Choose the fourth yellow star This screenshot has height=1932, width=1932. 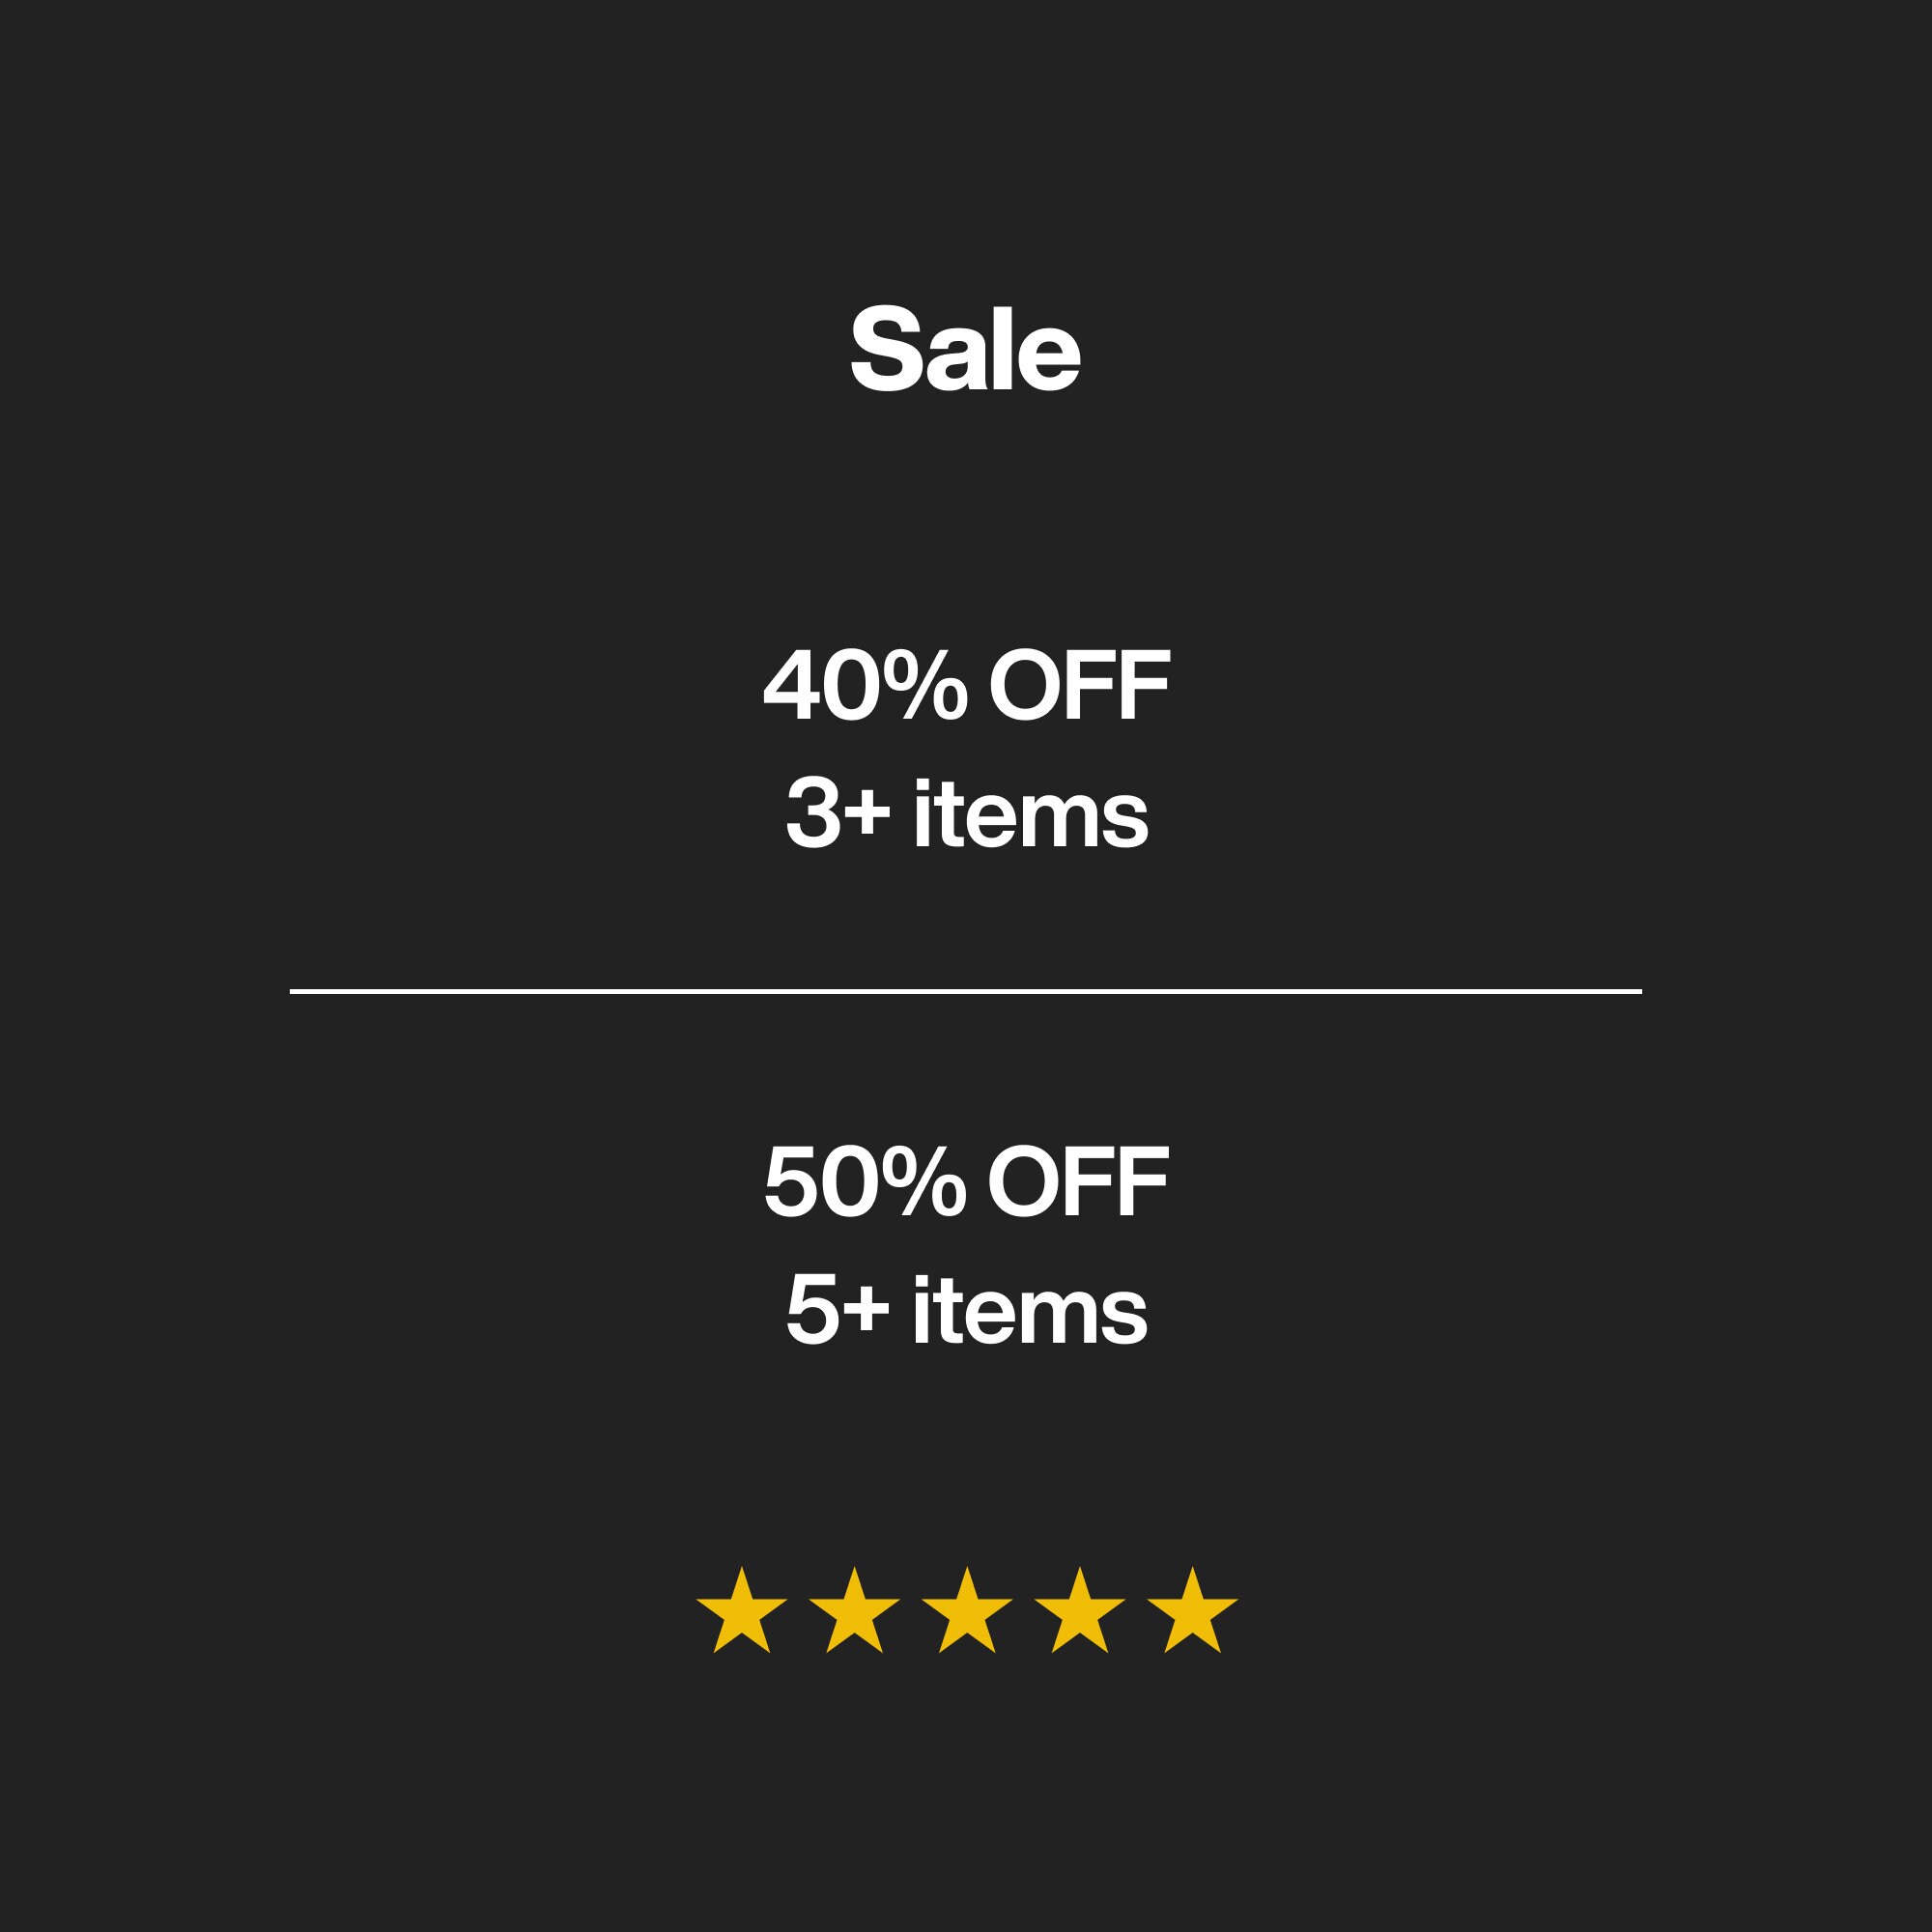[1079, 1611]
